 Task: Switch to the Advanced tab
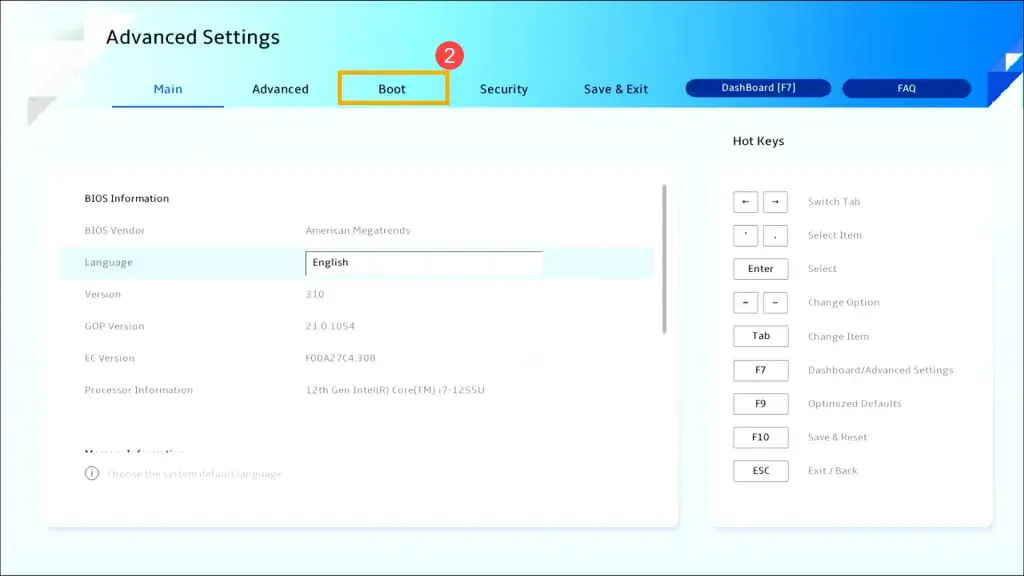tap(280, 89)
